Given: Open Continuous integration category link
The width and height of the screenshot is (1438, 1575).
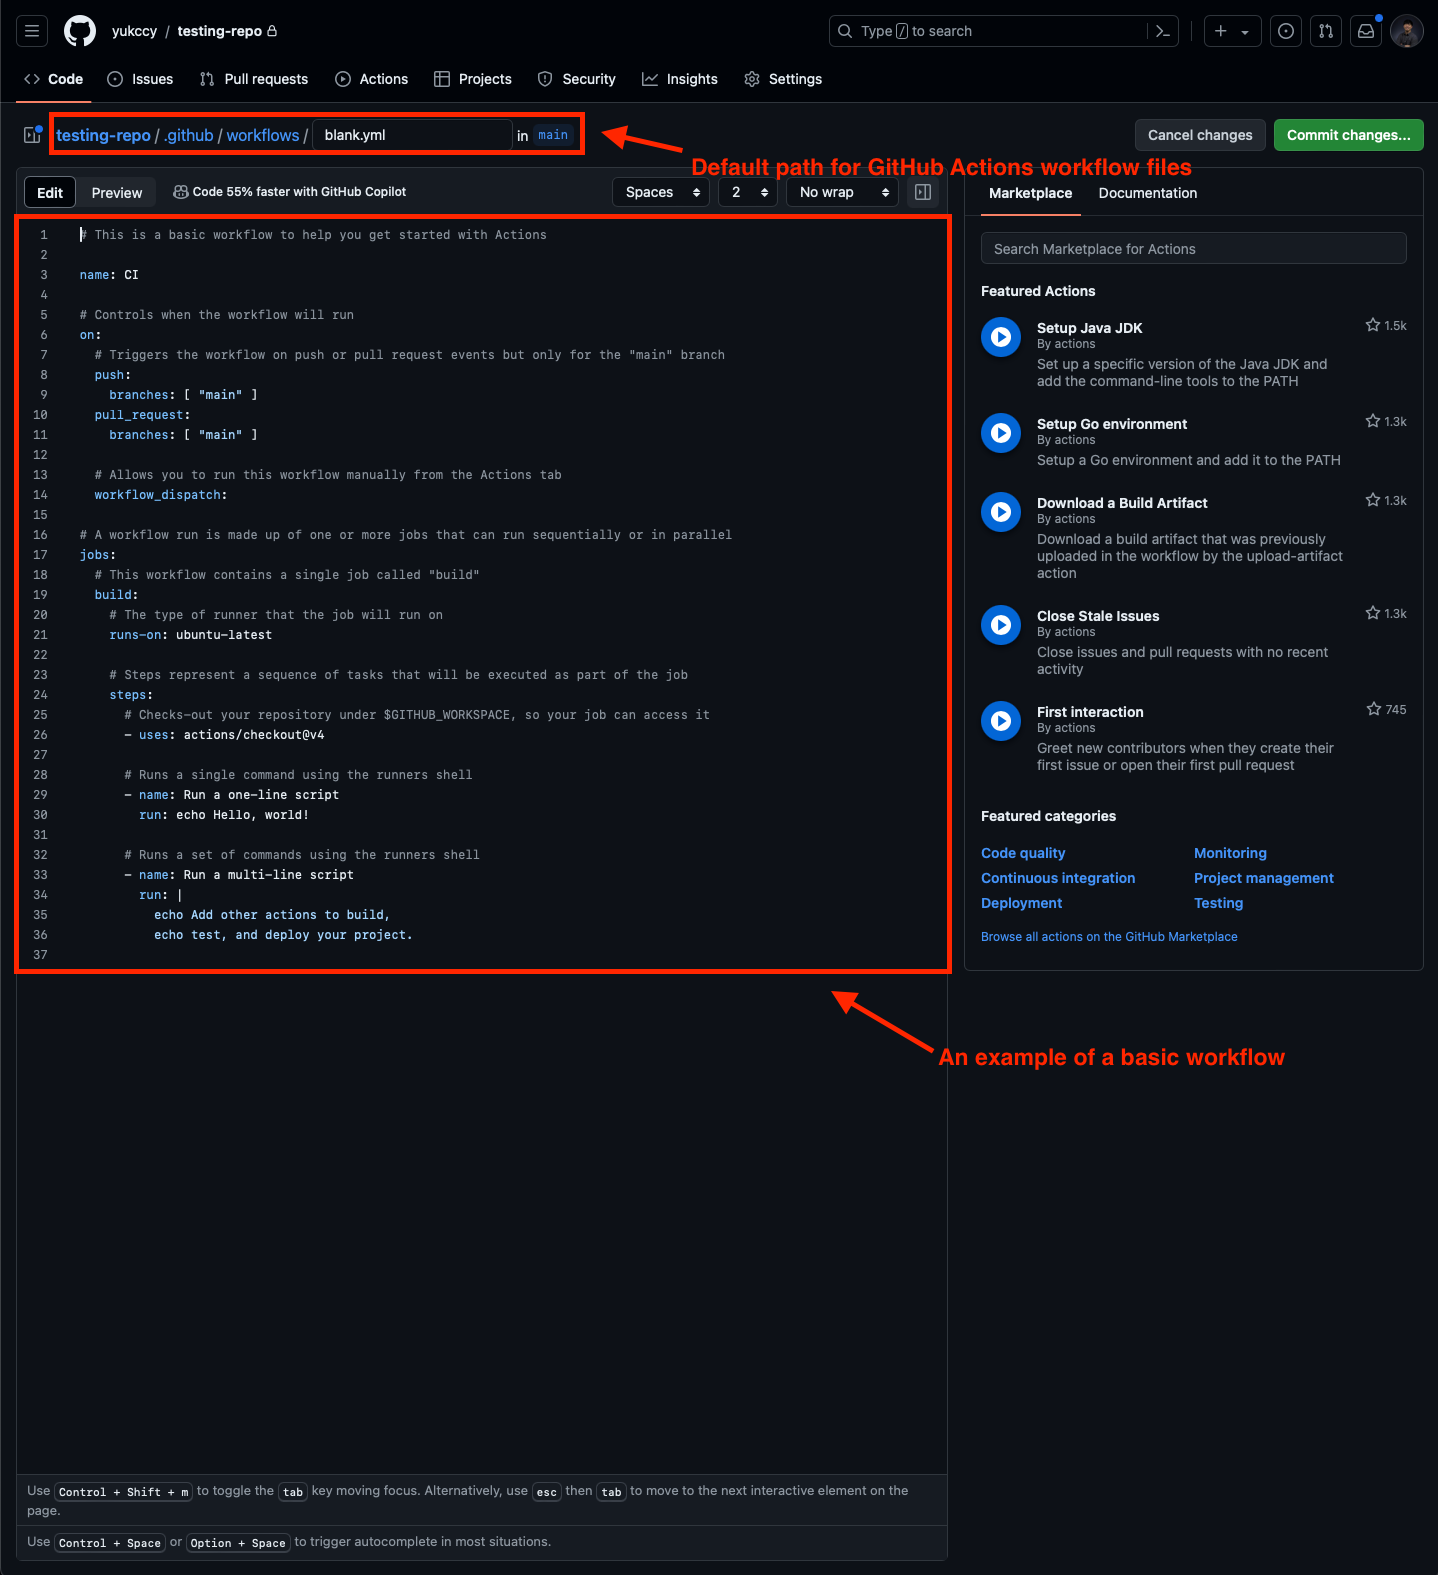Looking at the screenshot, I should (1058, 878).
